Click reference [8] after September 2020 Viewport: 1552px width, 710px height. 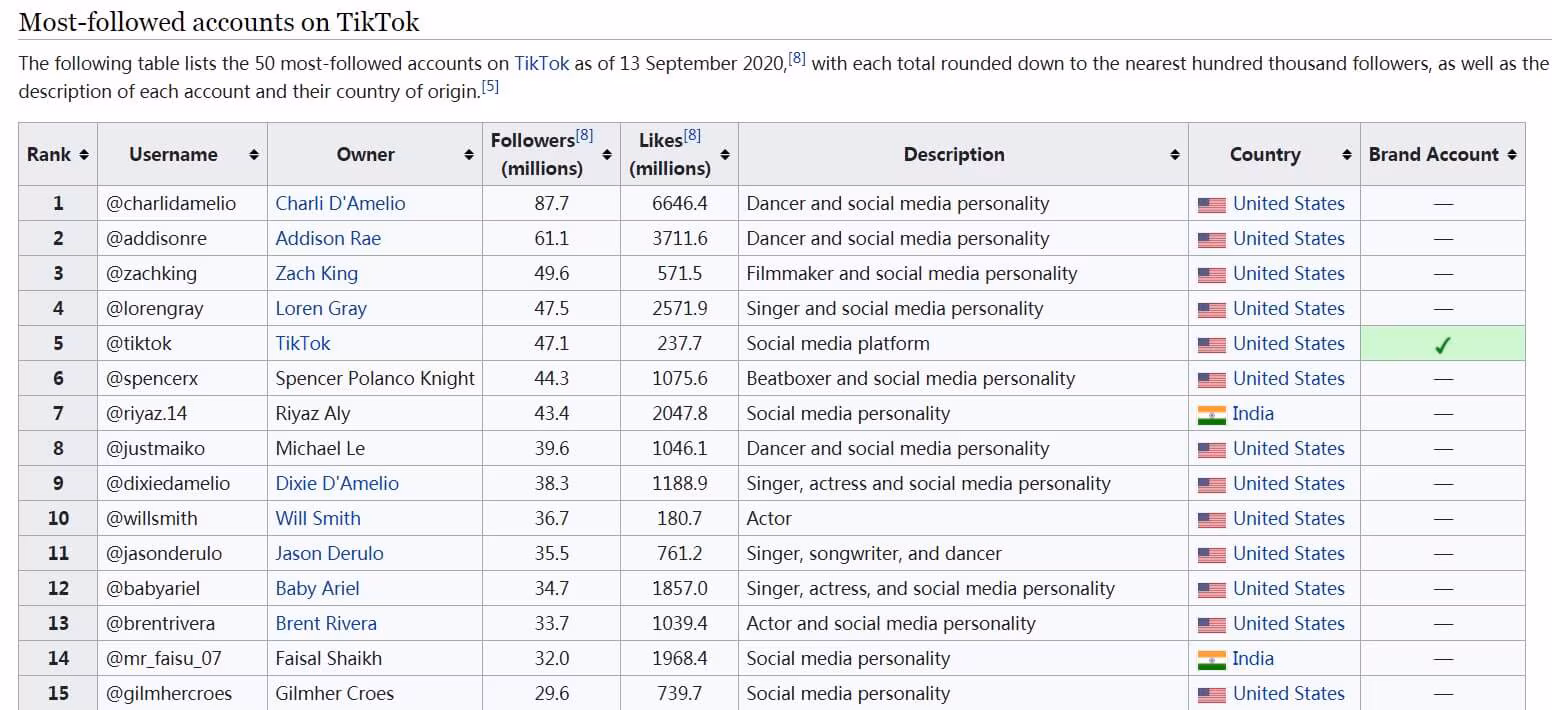(x=796, y=58)
